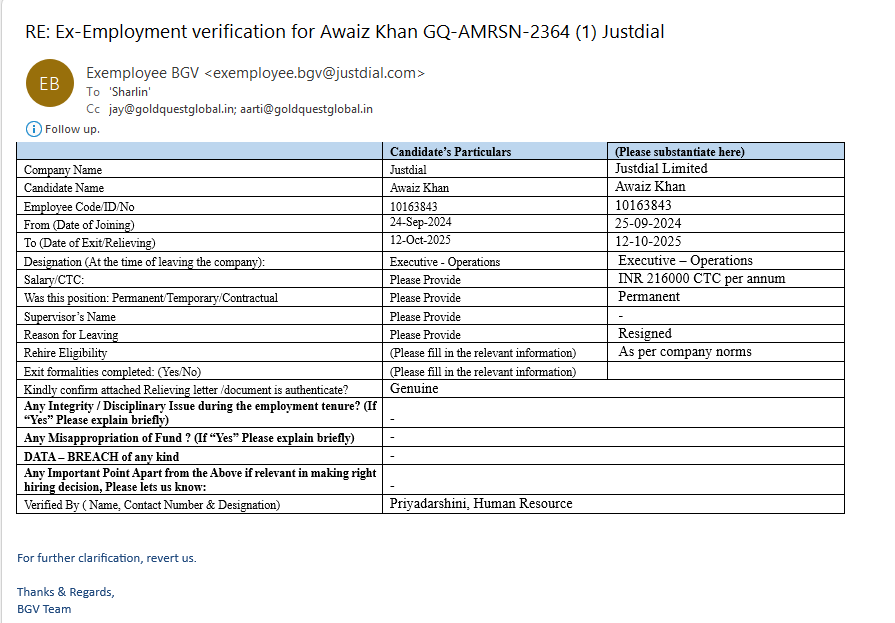Select the Company Name row label
The image size is (895, 623).
[x=63, y=170]
